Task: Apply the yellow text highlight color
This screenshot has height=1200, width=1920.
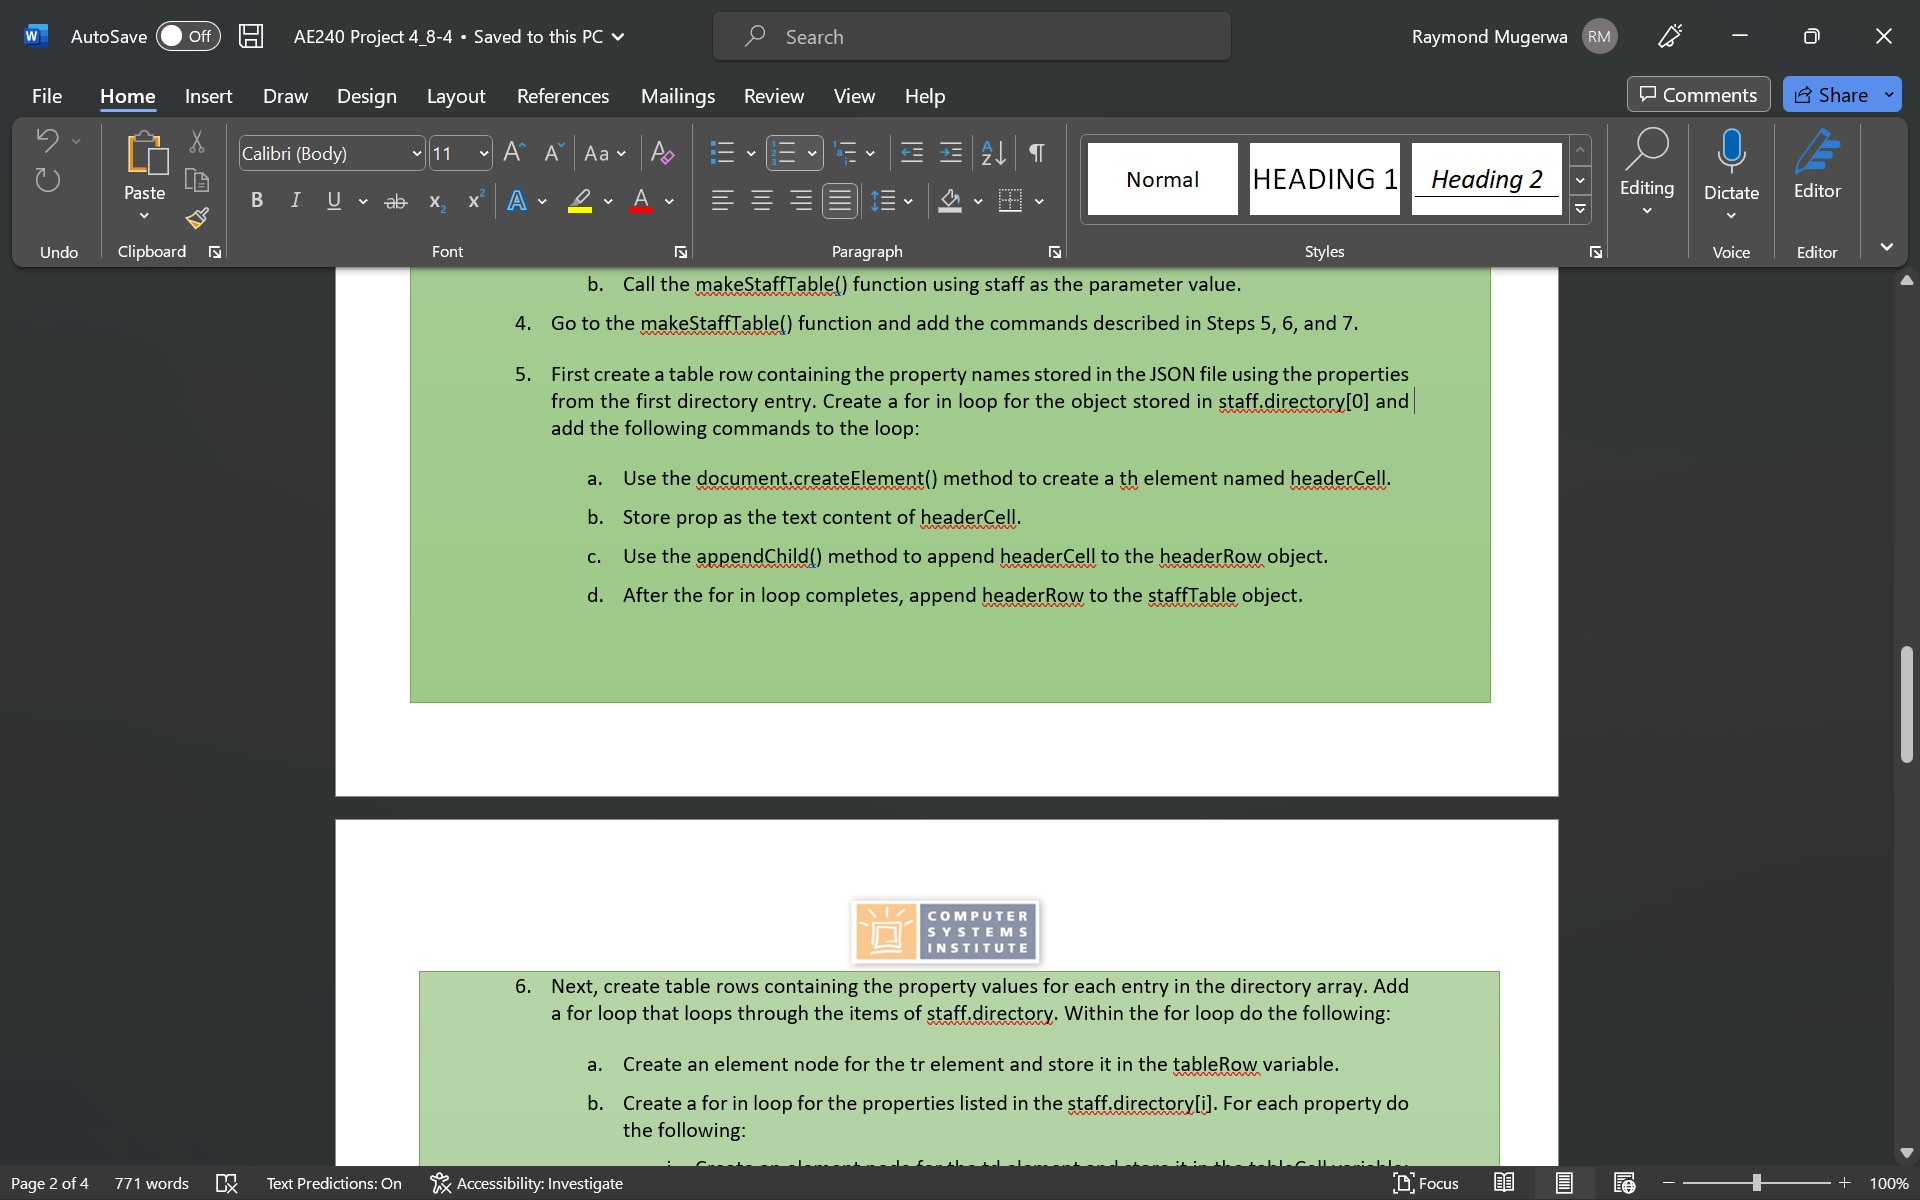Action: [x=580, y=201]
